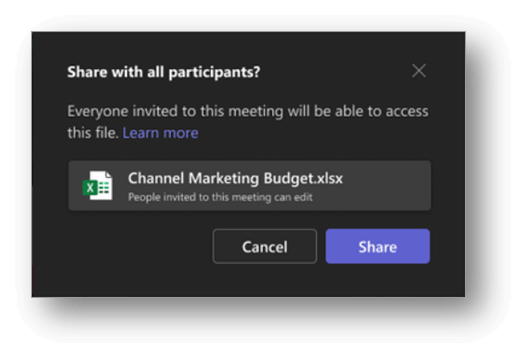Screen dimensions: 528x360
Task: Click the Excel file icon
Action: click(x=97, y=186)
